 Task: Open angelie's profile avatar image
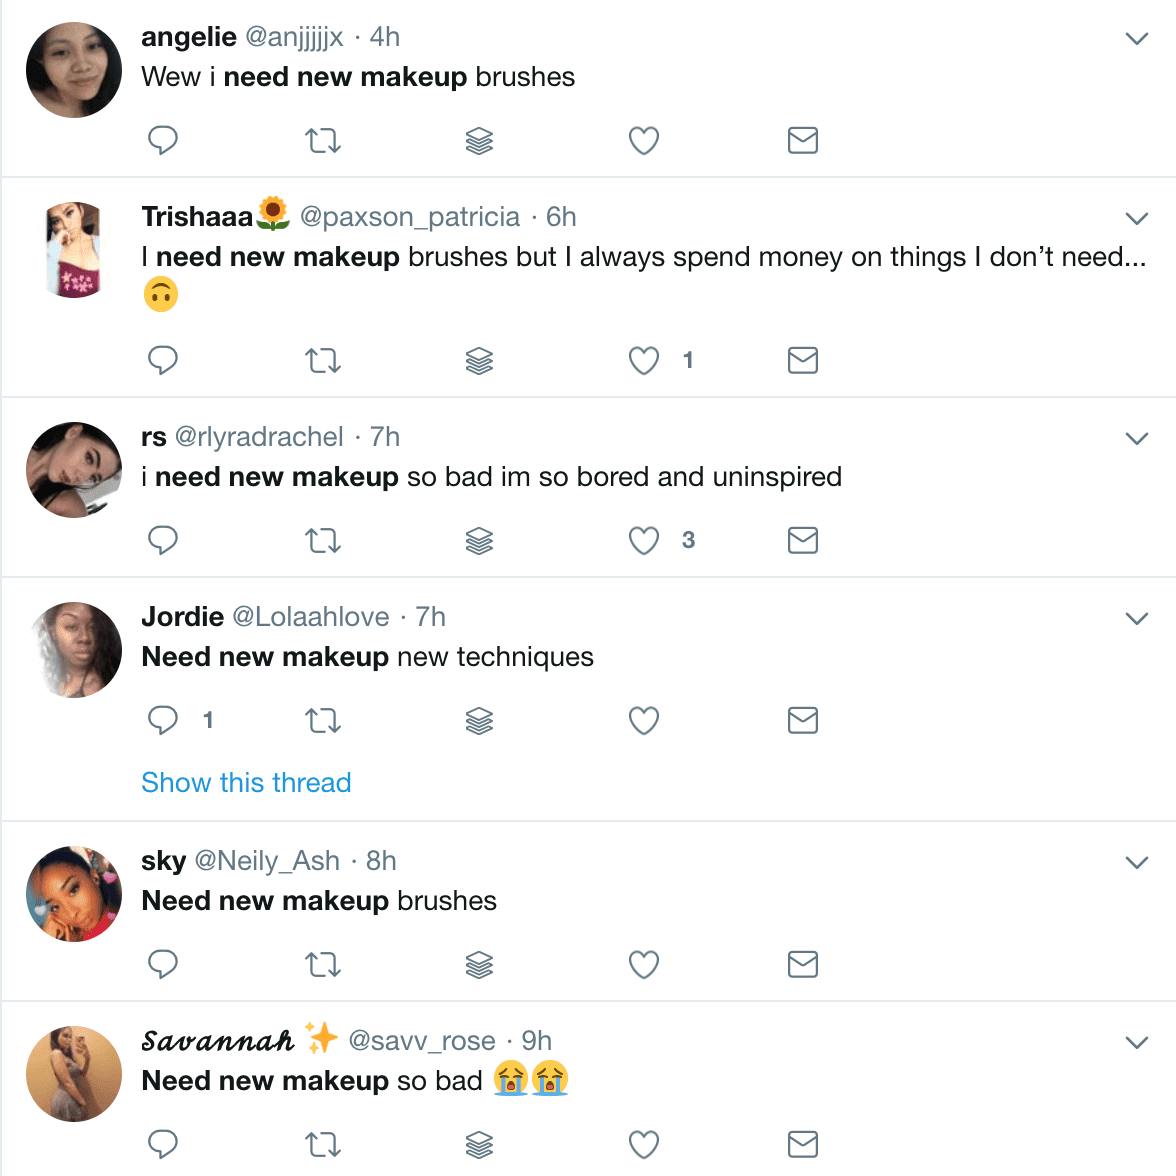pyautogui.click(x=74, y=70)
